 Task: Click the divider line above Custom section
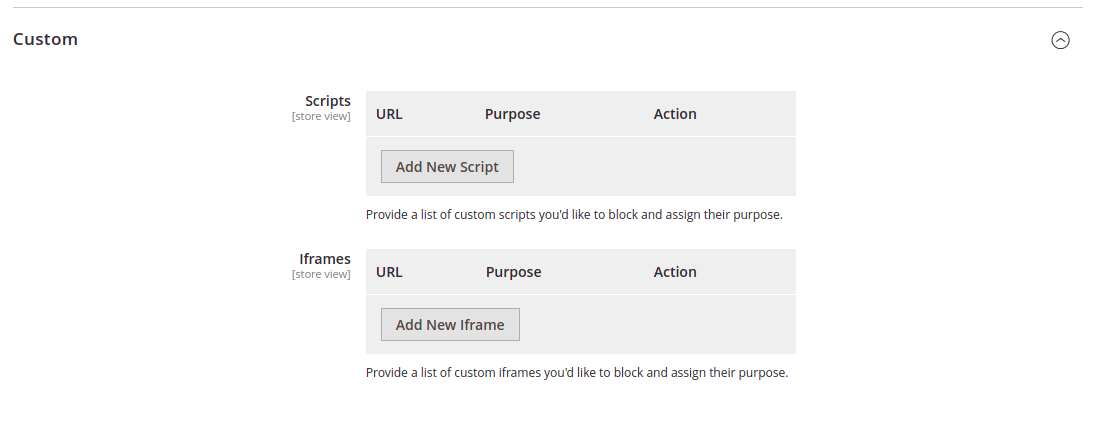coord(548,8)
